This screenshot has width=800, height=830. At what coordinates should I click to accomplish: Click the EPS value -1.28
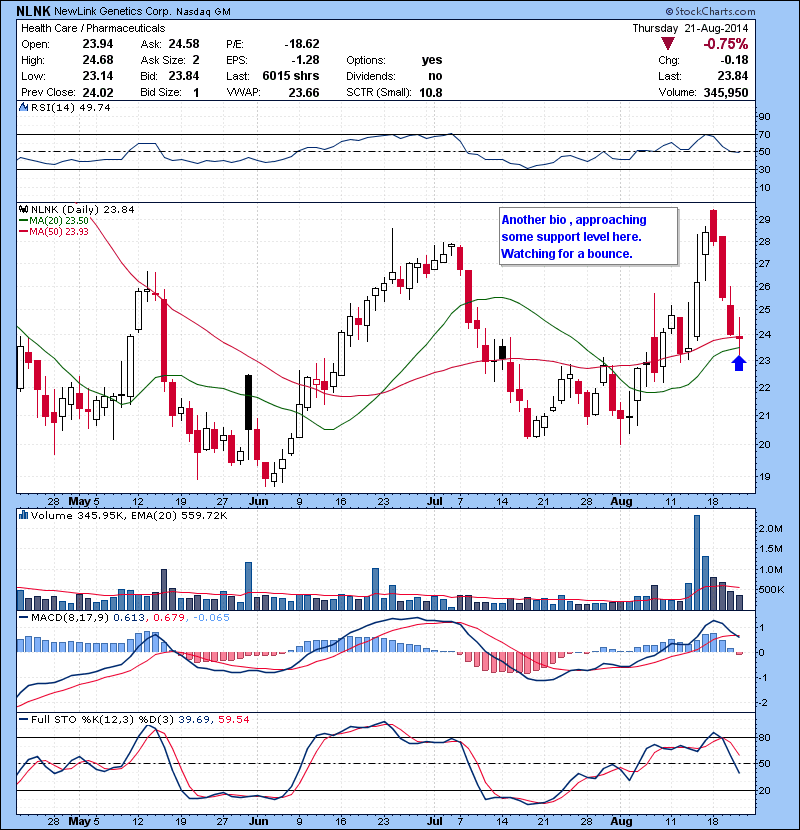point(305,60)
